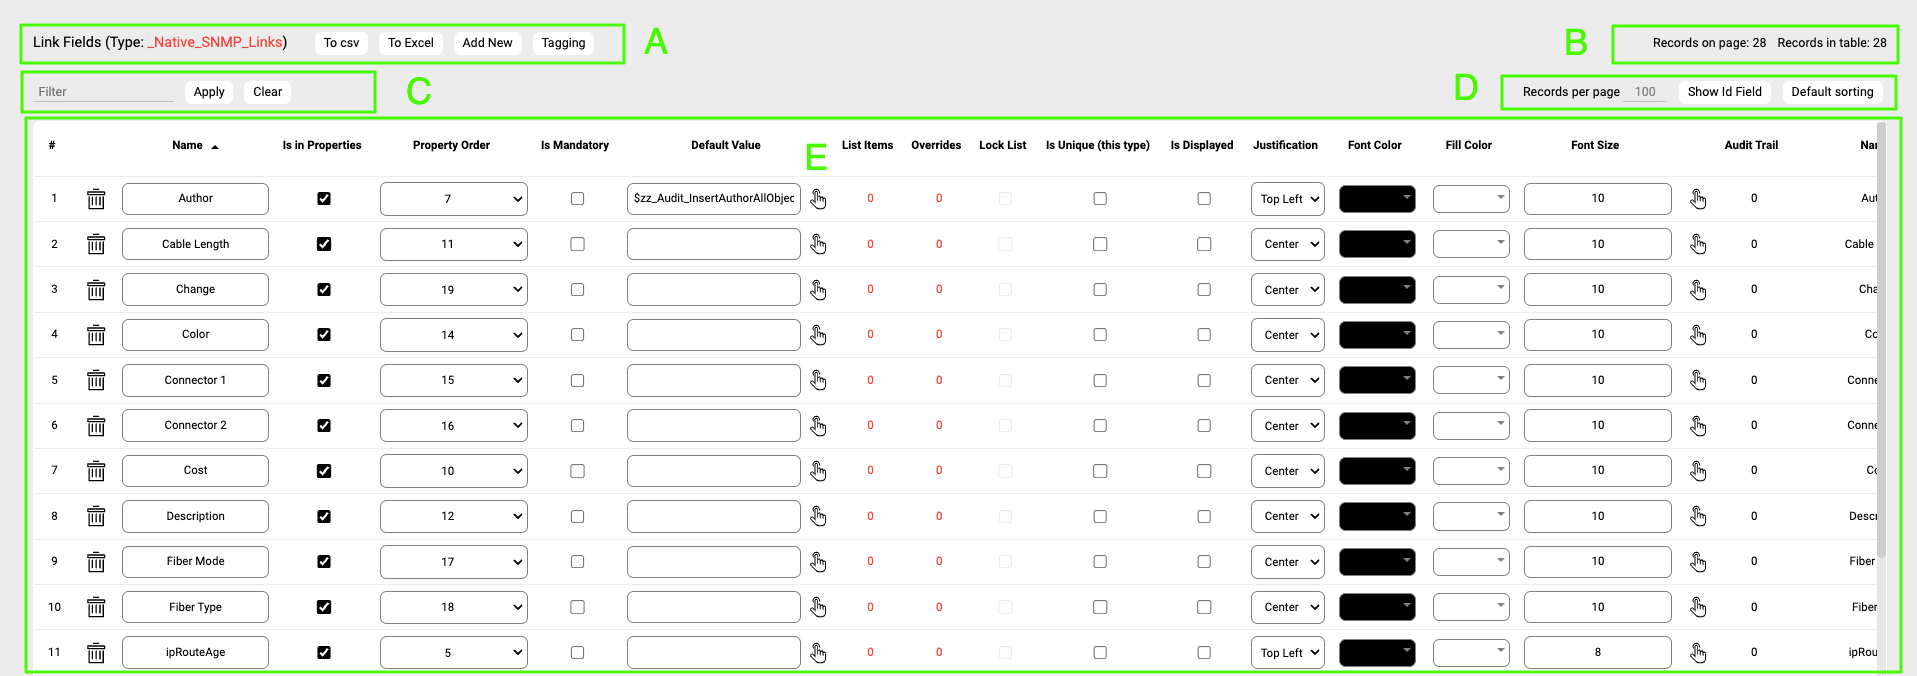Click the Add New button
Viewport: 1917px width, 676px height.
(x=487, y=43)
